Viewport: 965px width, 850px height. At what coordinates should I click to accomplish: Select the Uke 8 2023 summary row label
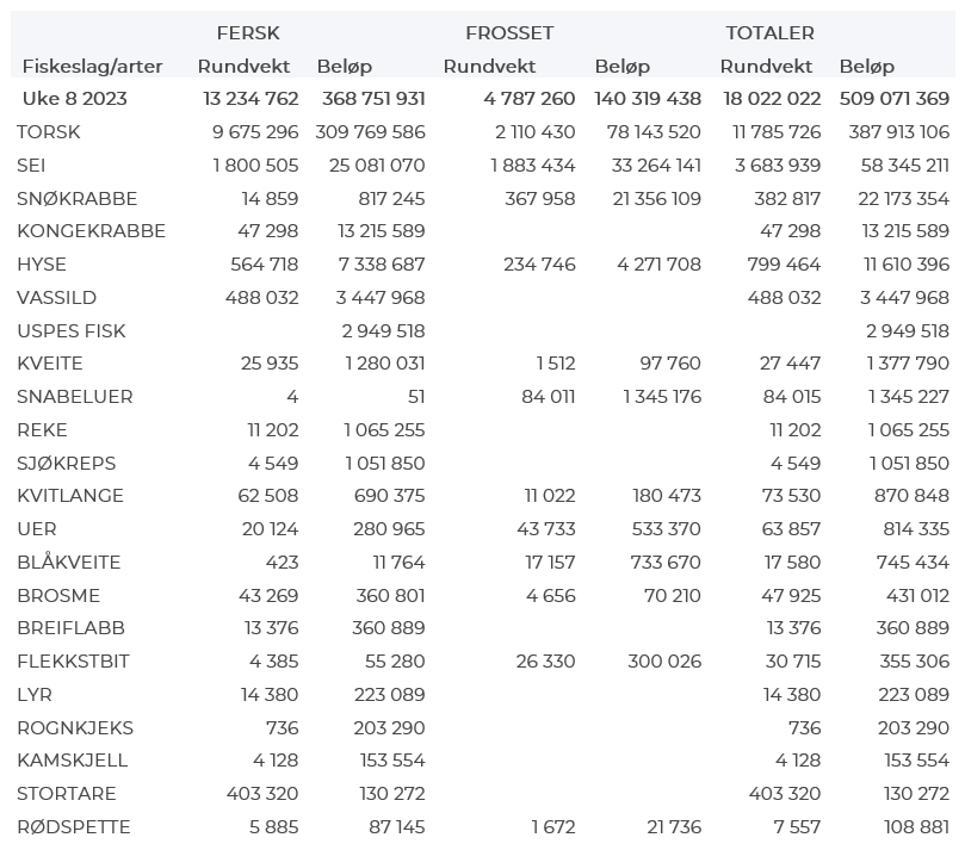75,99
